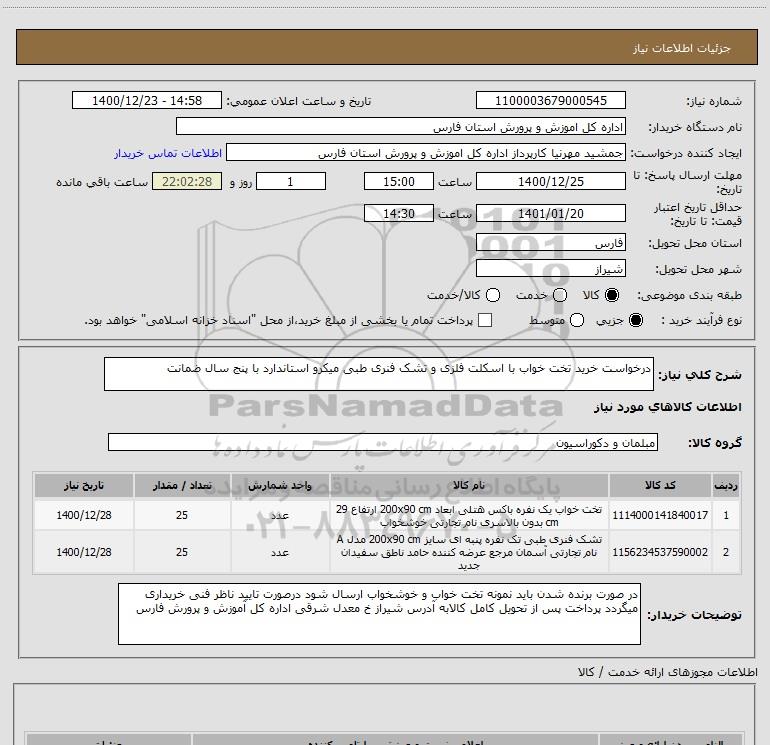Open the buyer contact information link
The height and width of the screenshot is (745, 770).
click(168, 153)
